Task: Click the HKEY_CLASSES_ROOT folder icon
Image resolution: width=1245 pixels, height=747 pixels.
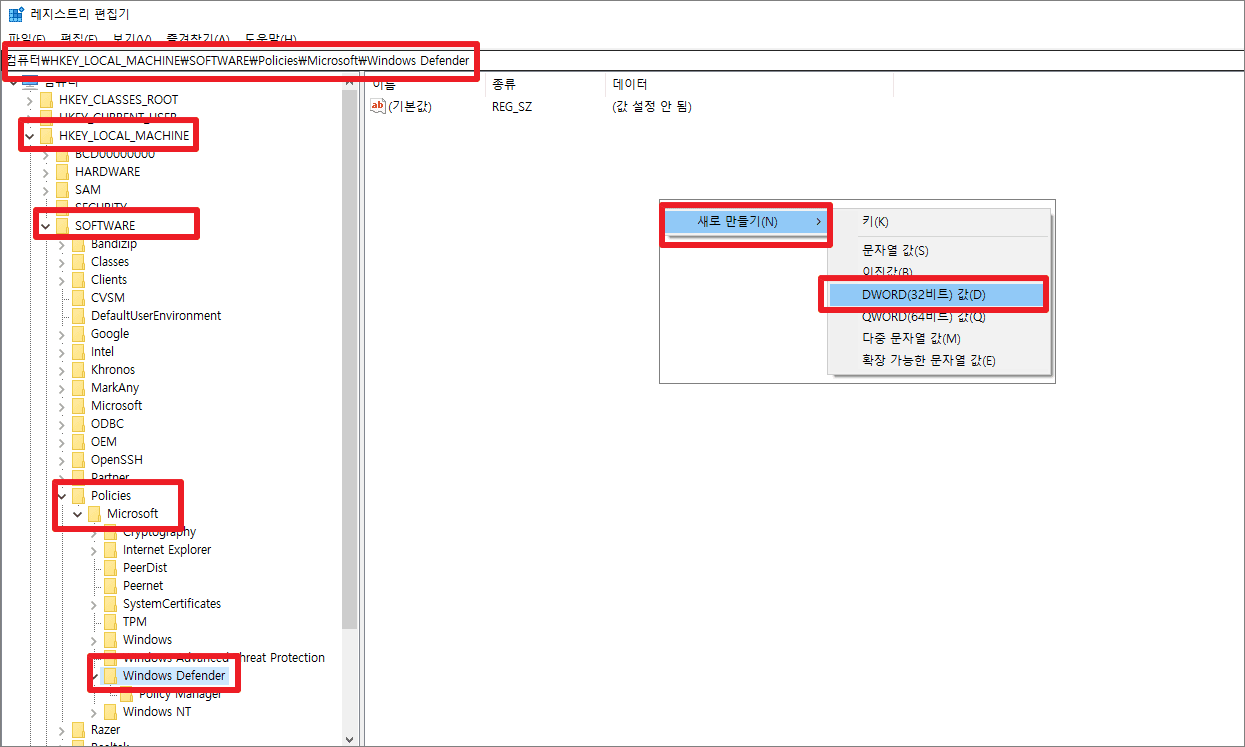Action: tap(47, 100)
